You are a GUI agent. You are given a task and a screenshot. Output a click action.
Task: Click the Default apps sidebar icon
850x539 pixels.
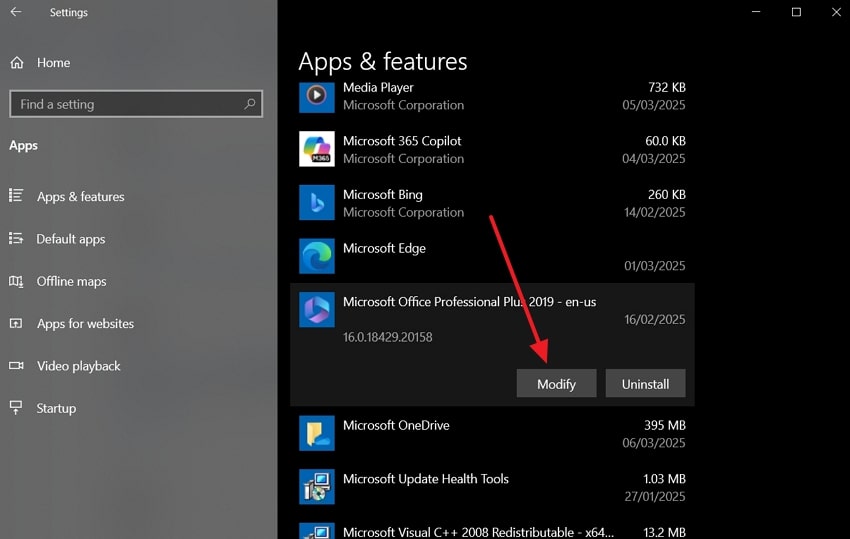point(16,238)
